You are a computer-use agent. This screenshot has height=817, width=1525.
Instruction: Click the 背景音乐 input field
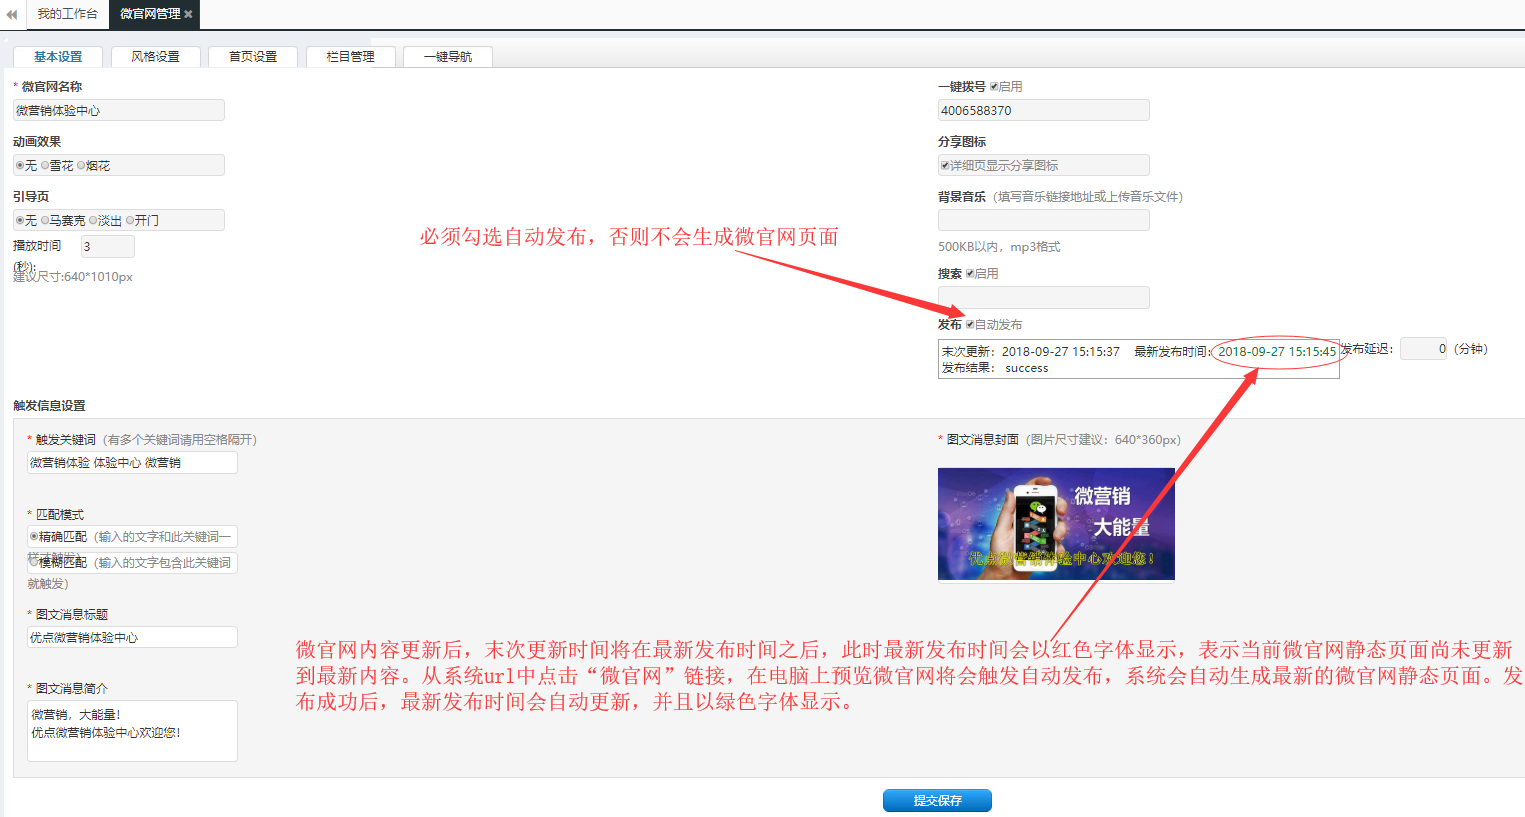tap(1044, 220)
